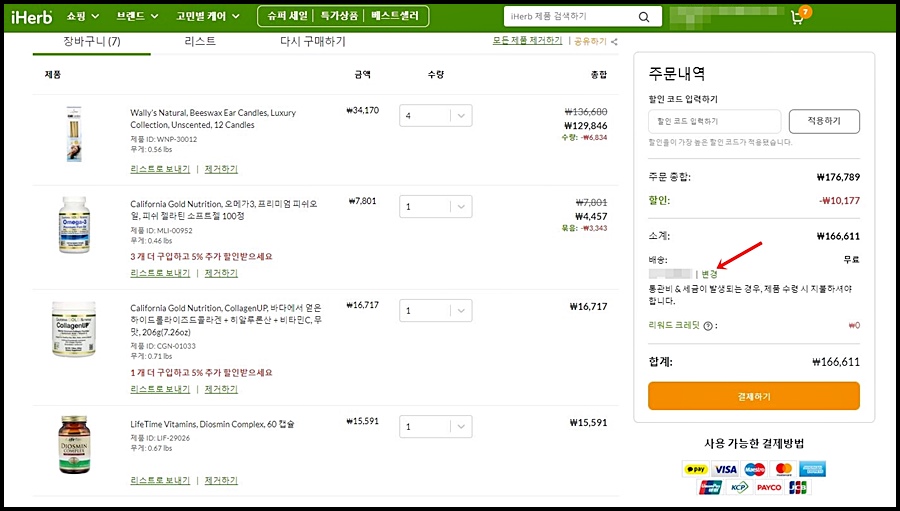Click the 공유하기 link
The width and height of the screenshot is (900, 511).
(x=590, y=41)
